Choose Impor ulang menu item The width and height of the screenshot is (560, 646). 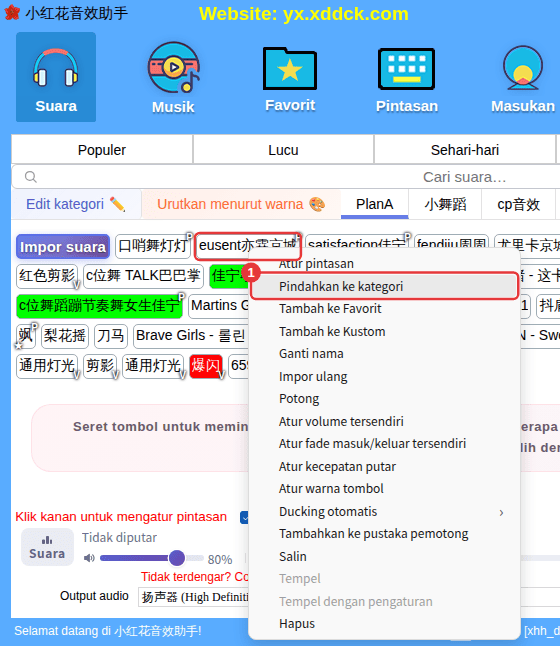point(384,377)
